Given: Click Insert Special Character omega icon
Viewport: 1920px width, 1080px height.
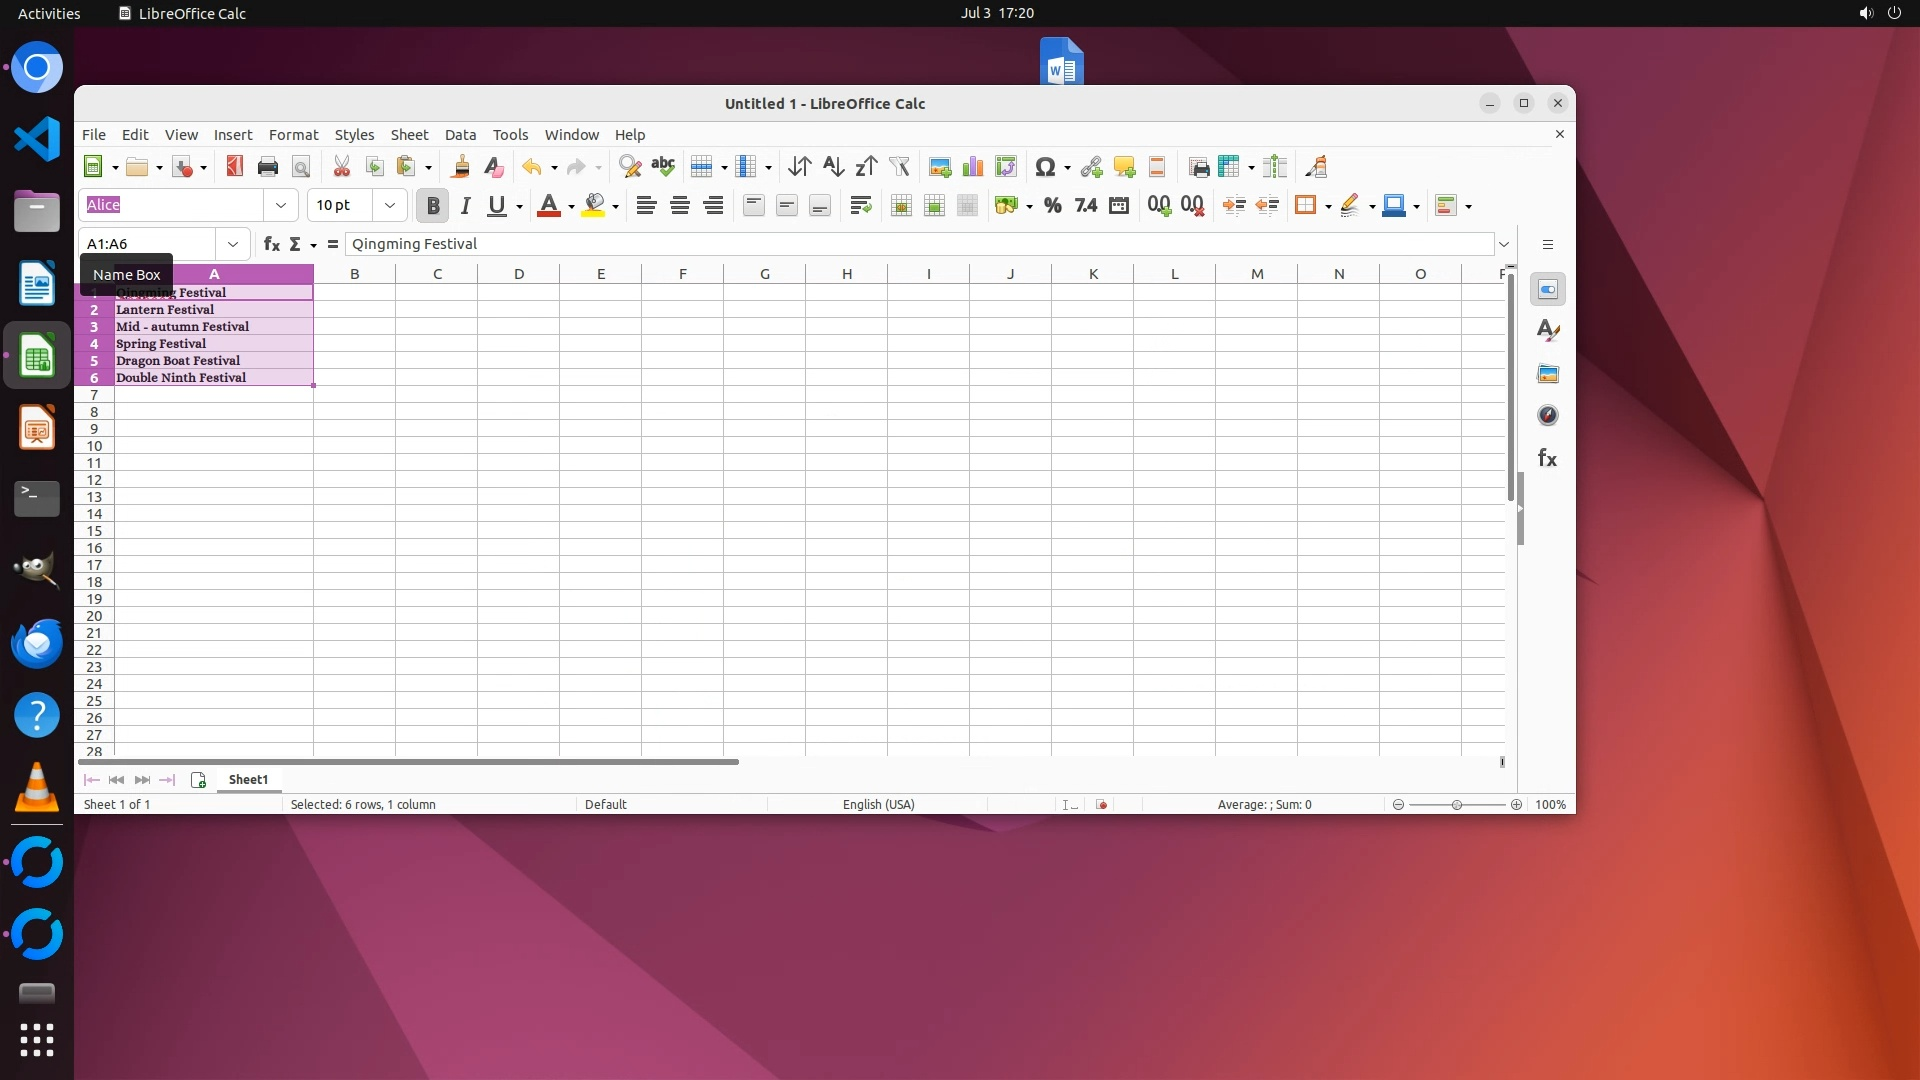Looking at the screenshot, I should point(1045,167).
